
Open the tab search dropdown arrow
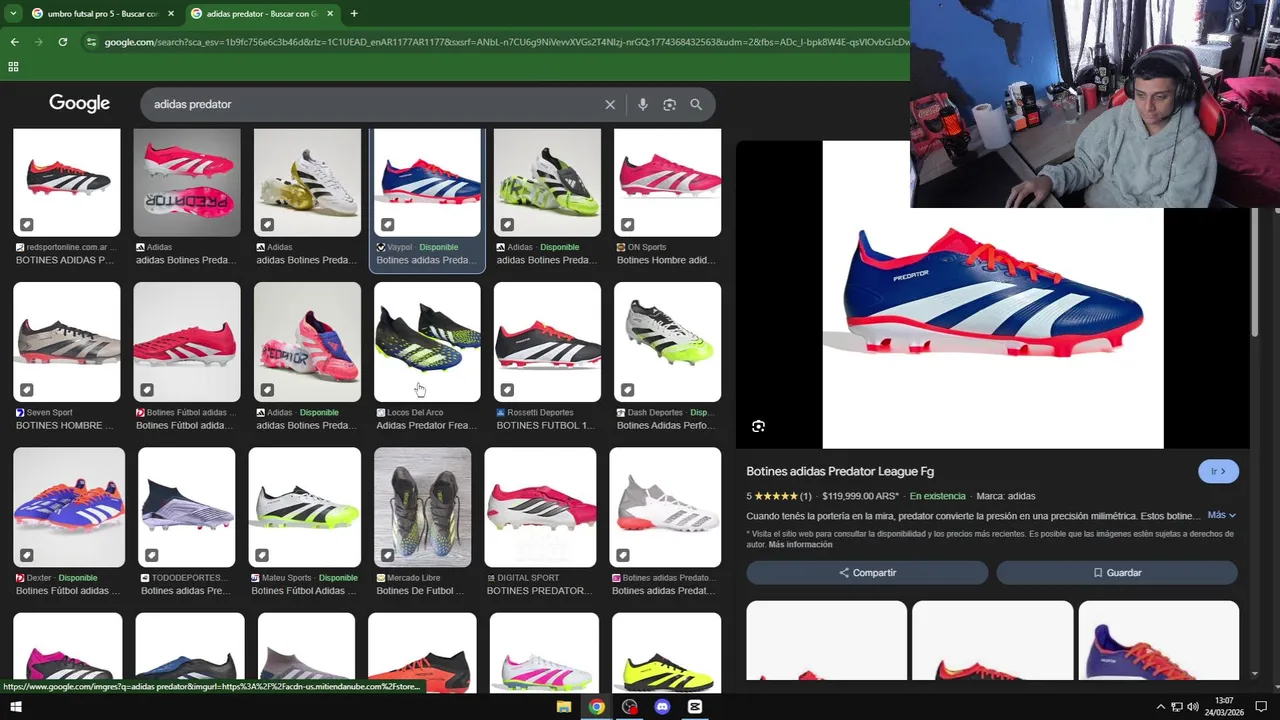tap(13, 13)
